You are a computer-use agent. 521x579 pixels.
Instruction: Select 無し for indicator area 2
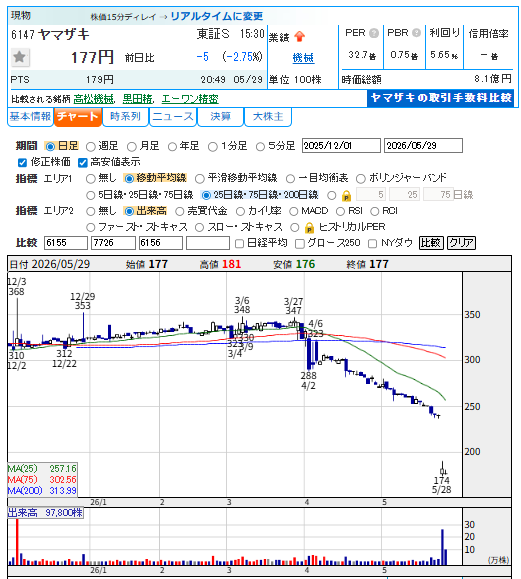click(90, 211)
